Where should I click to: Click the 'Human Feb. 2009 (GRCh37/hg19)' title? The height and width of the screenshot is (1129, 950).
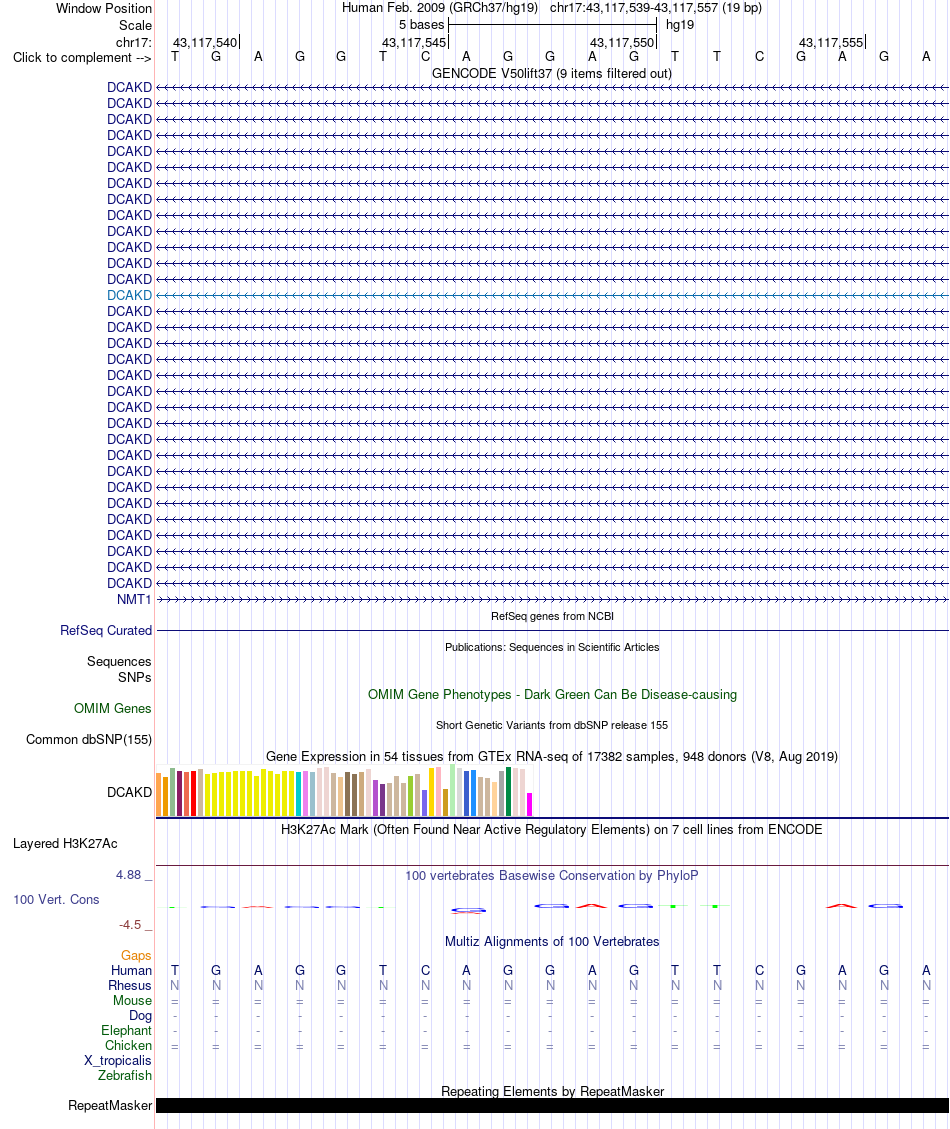click(439, 8)
